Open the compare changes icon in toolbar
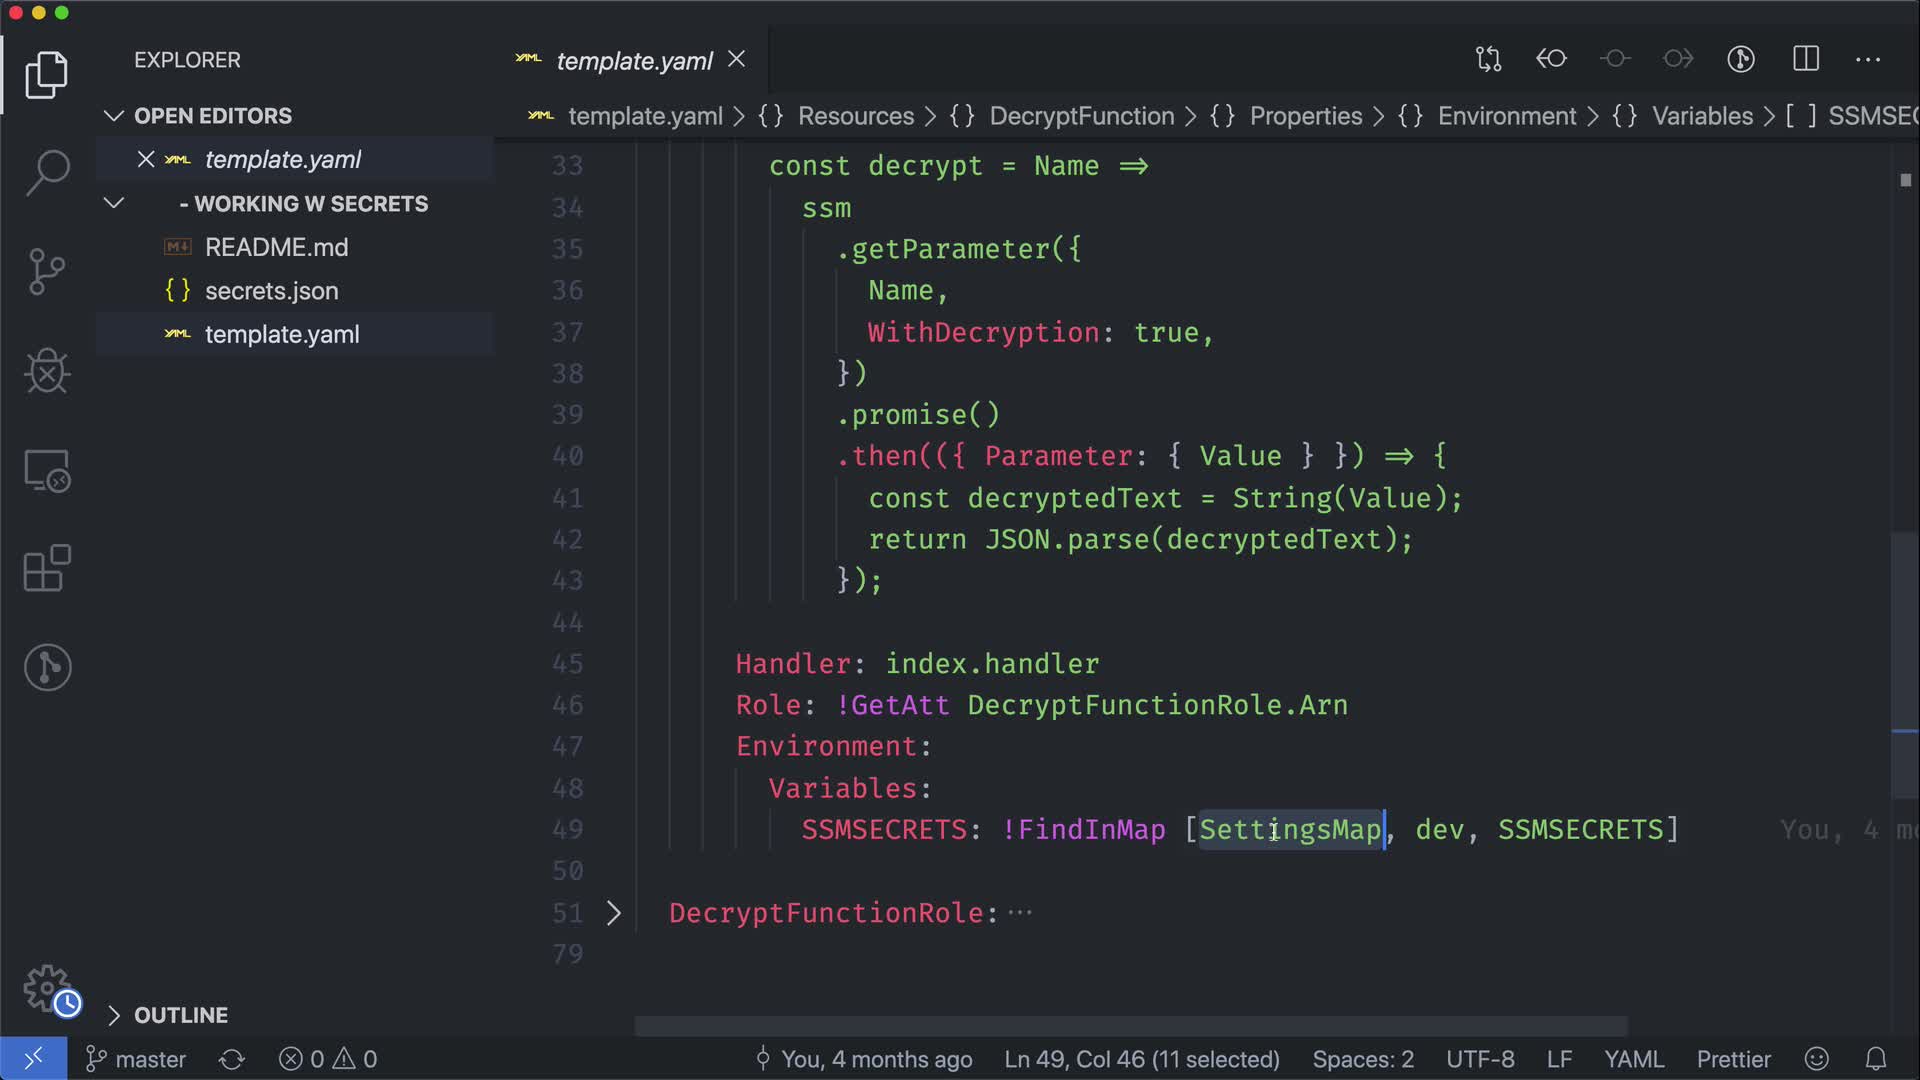 point(1488,59)
